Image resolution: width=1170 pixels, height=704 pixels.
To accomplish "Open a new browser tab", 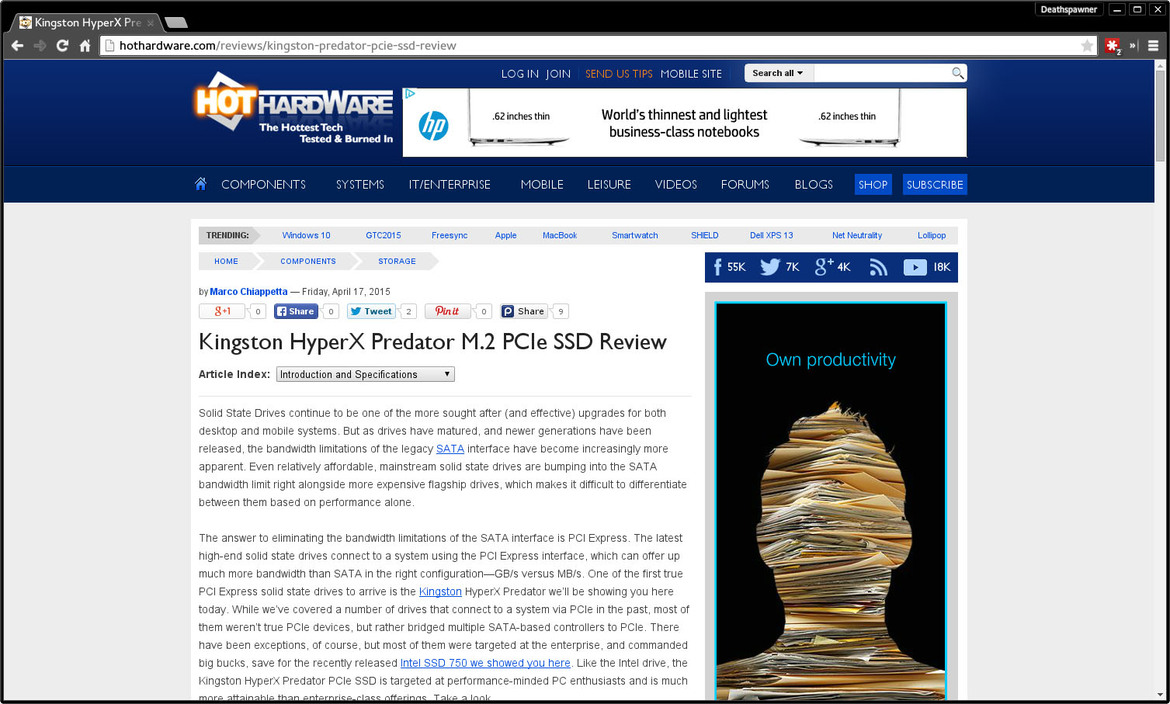I will 175,23.
